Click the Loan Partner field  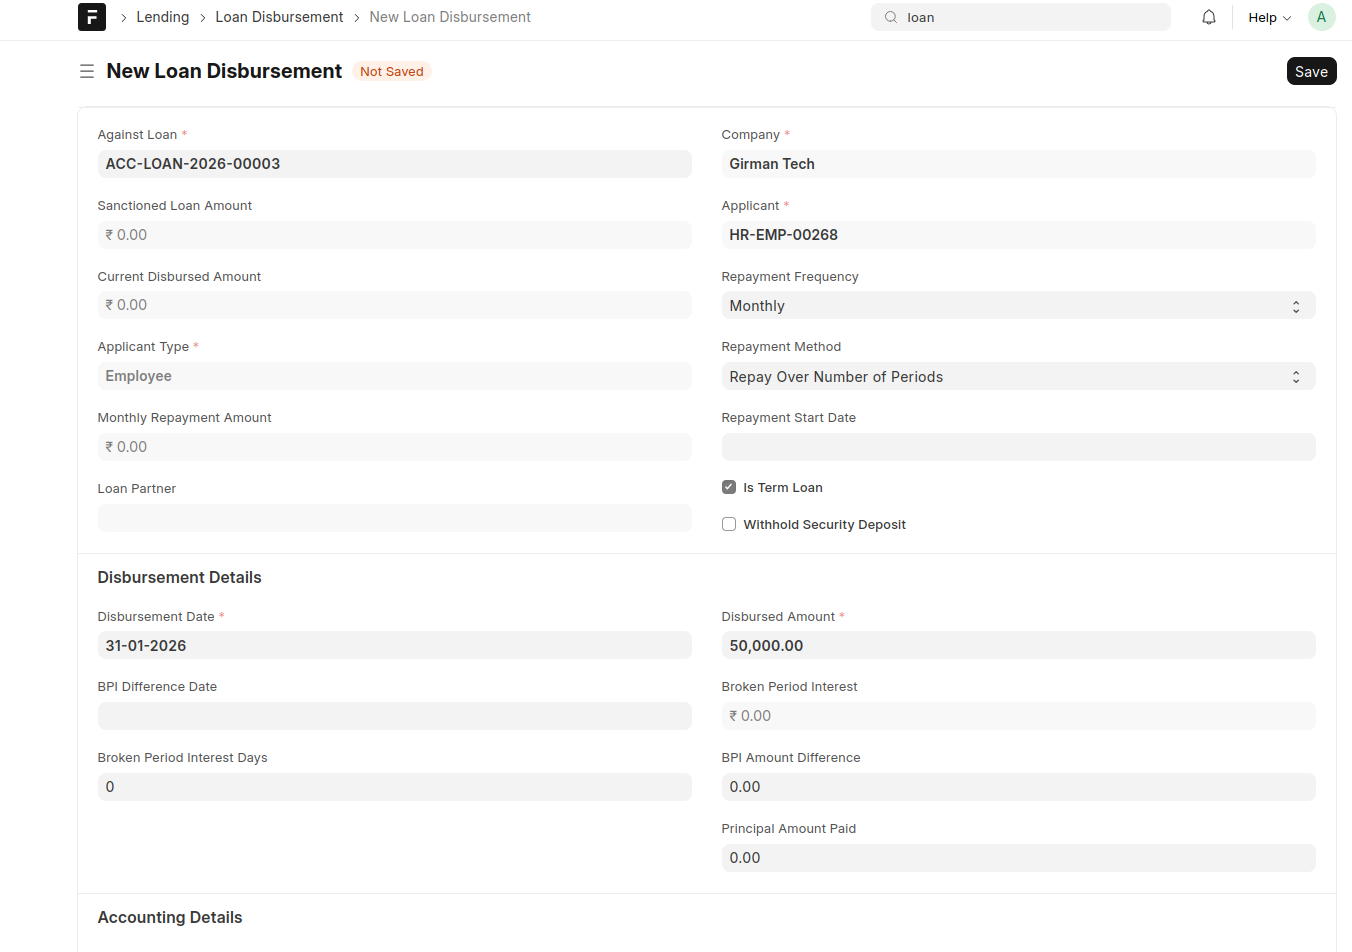tap(394, 518)
